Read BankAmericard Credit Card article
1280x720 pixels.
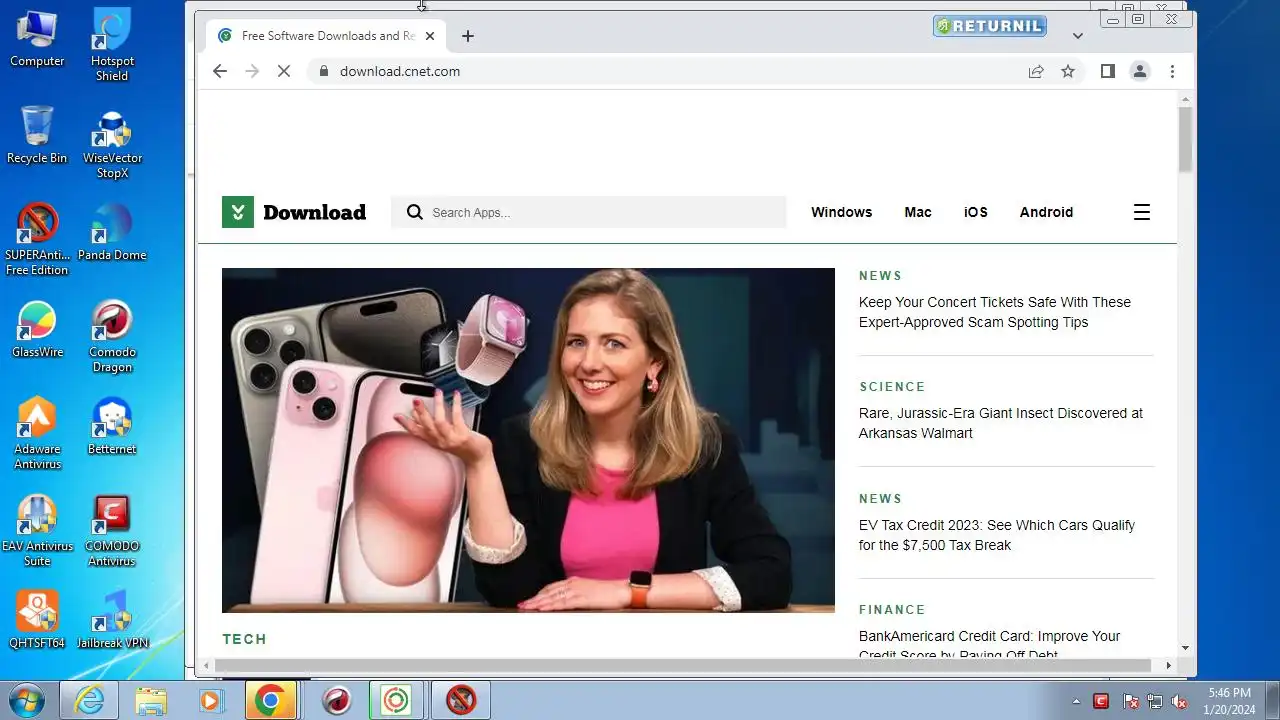click(989, 645)
